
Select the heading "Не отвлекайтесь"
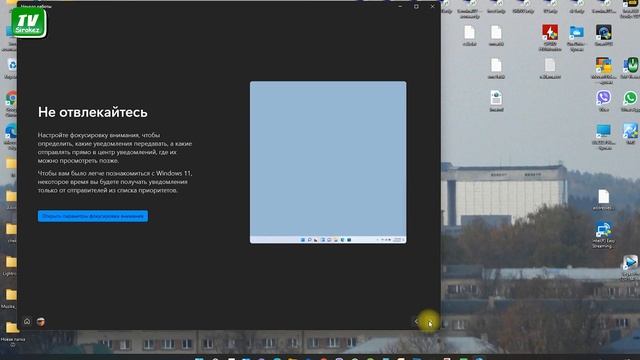pos(93,112)
